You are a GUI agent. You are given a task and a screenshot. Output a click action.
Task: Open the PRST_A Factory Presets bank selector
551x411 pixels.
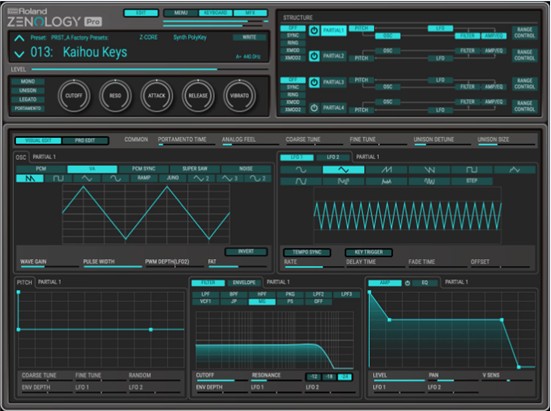click(79, 37)
